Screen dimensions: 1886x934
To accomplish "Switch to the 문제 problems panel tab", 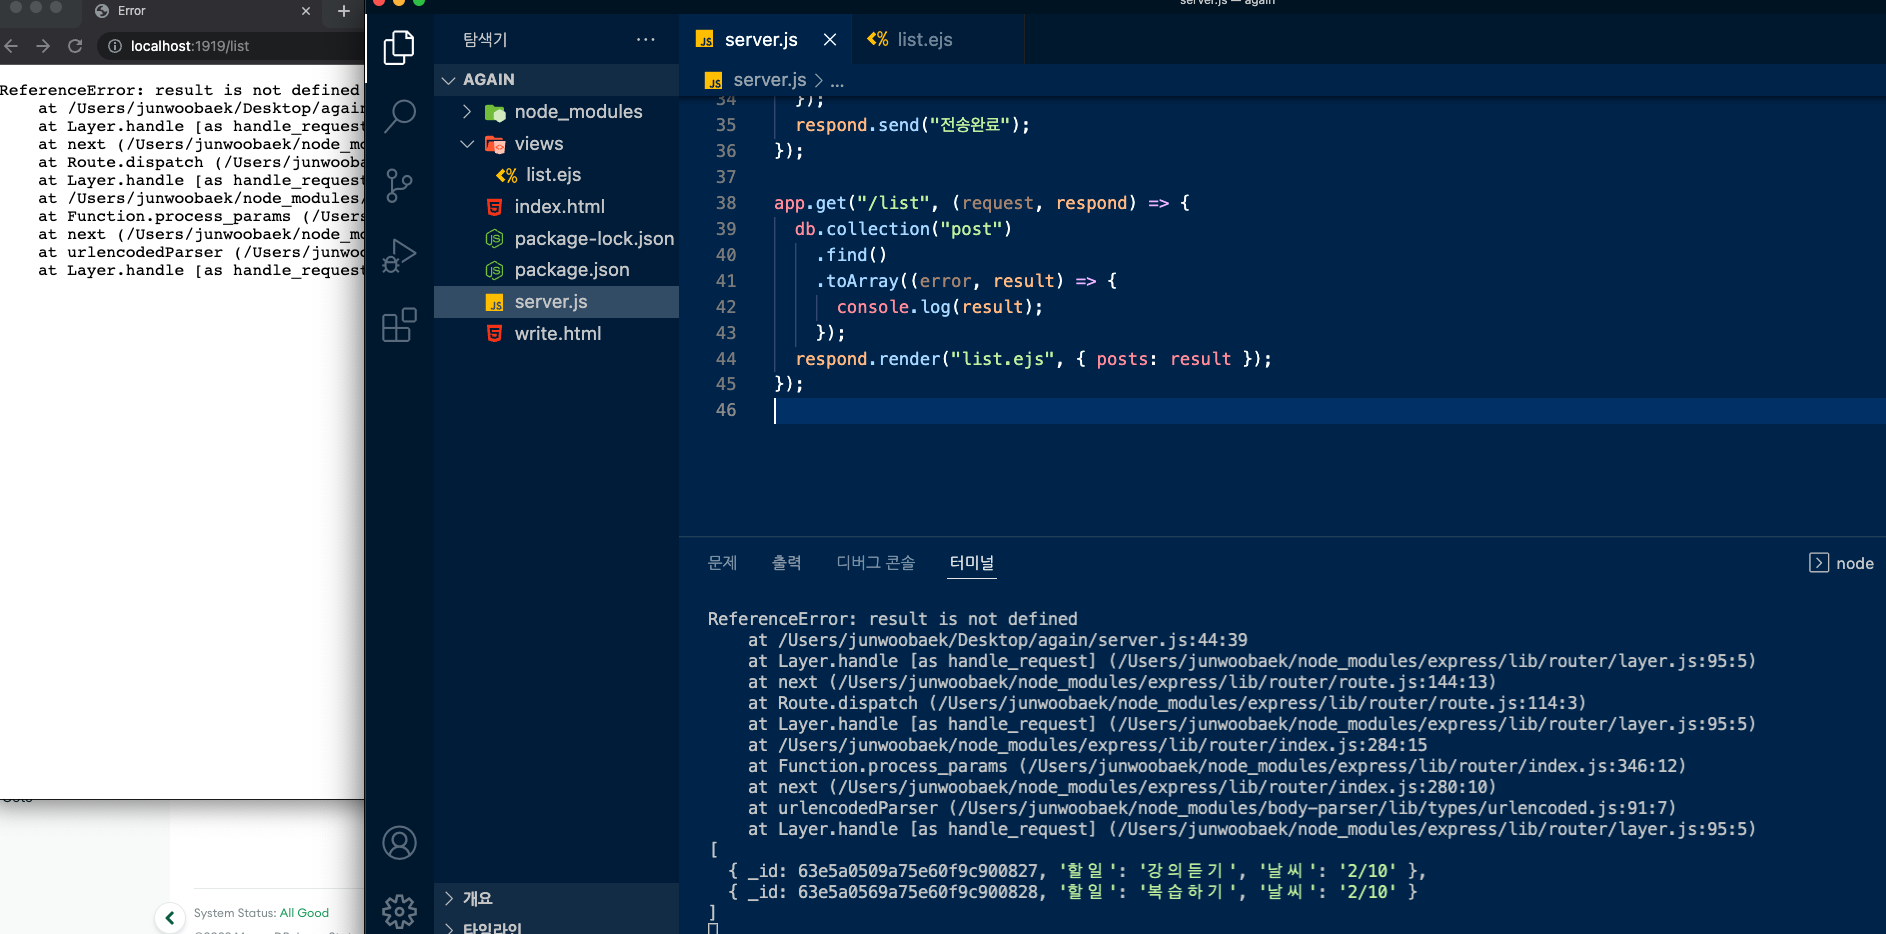I will (722, 563).
